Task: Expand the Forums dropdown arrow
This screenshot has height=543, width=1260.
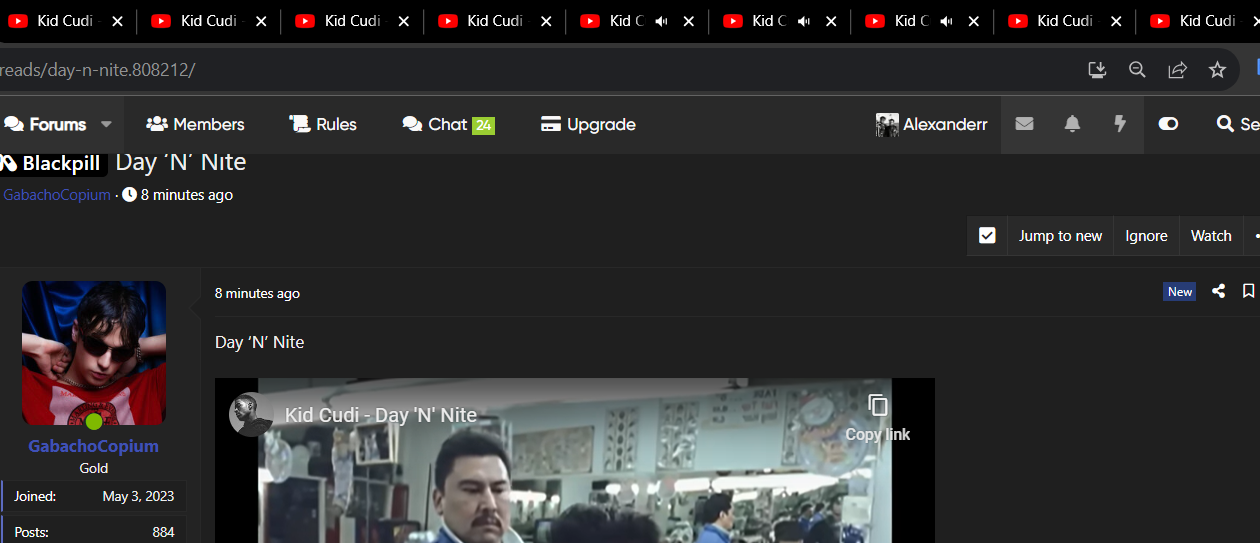Action: pos(106,124)
